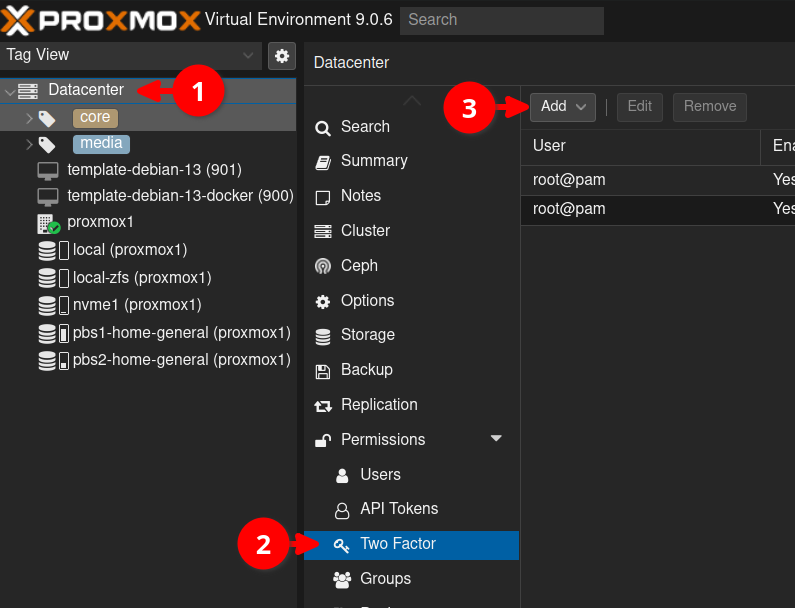This screenshot has width=795, height=608.
Task: Open the Cluster menu item
Action: pos(411,231)
